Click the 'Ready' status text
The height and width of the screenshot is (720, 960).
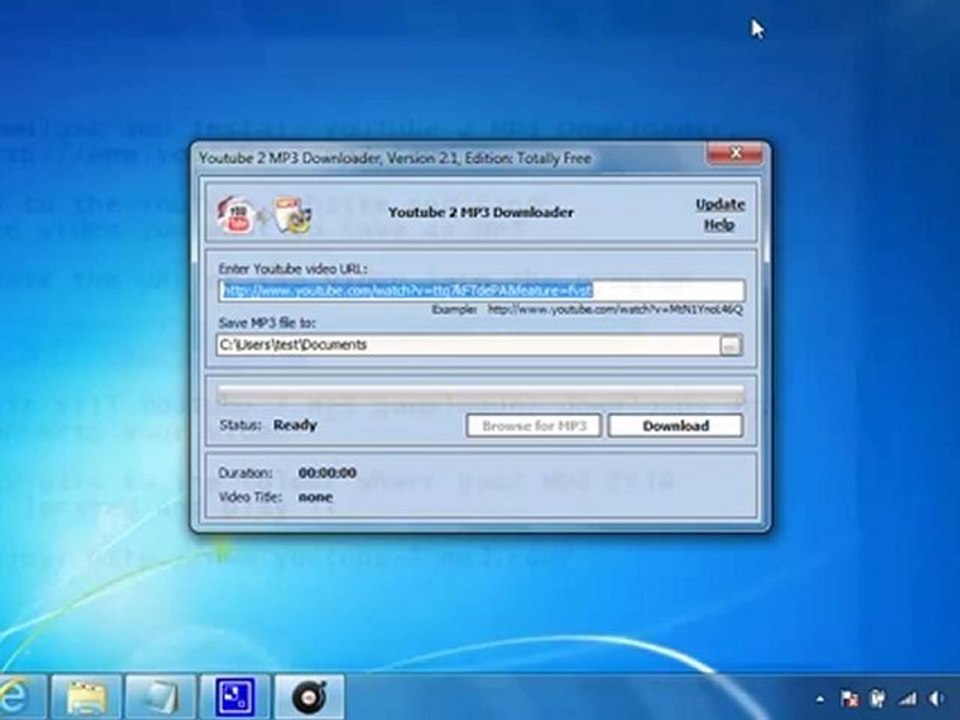295,425
